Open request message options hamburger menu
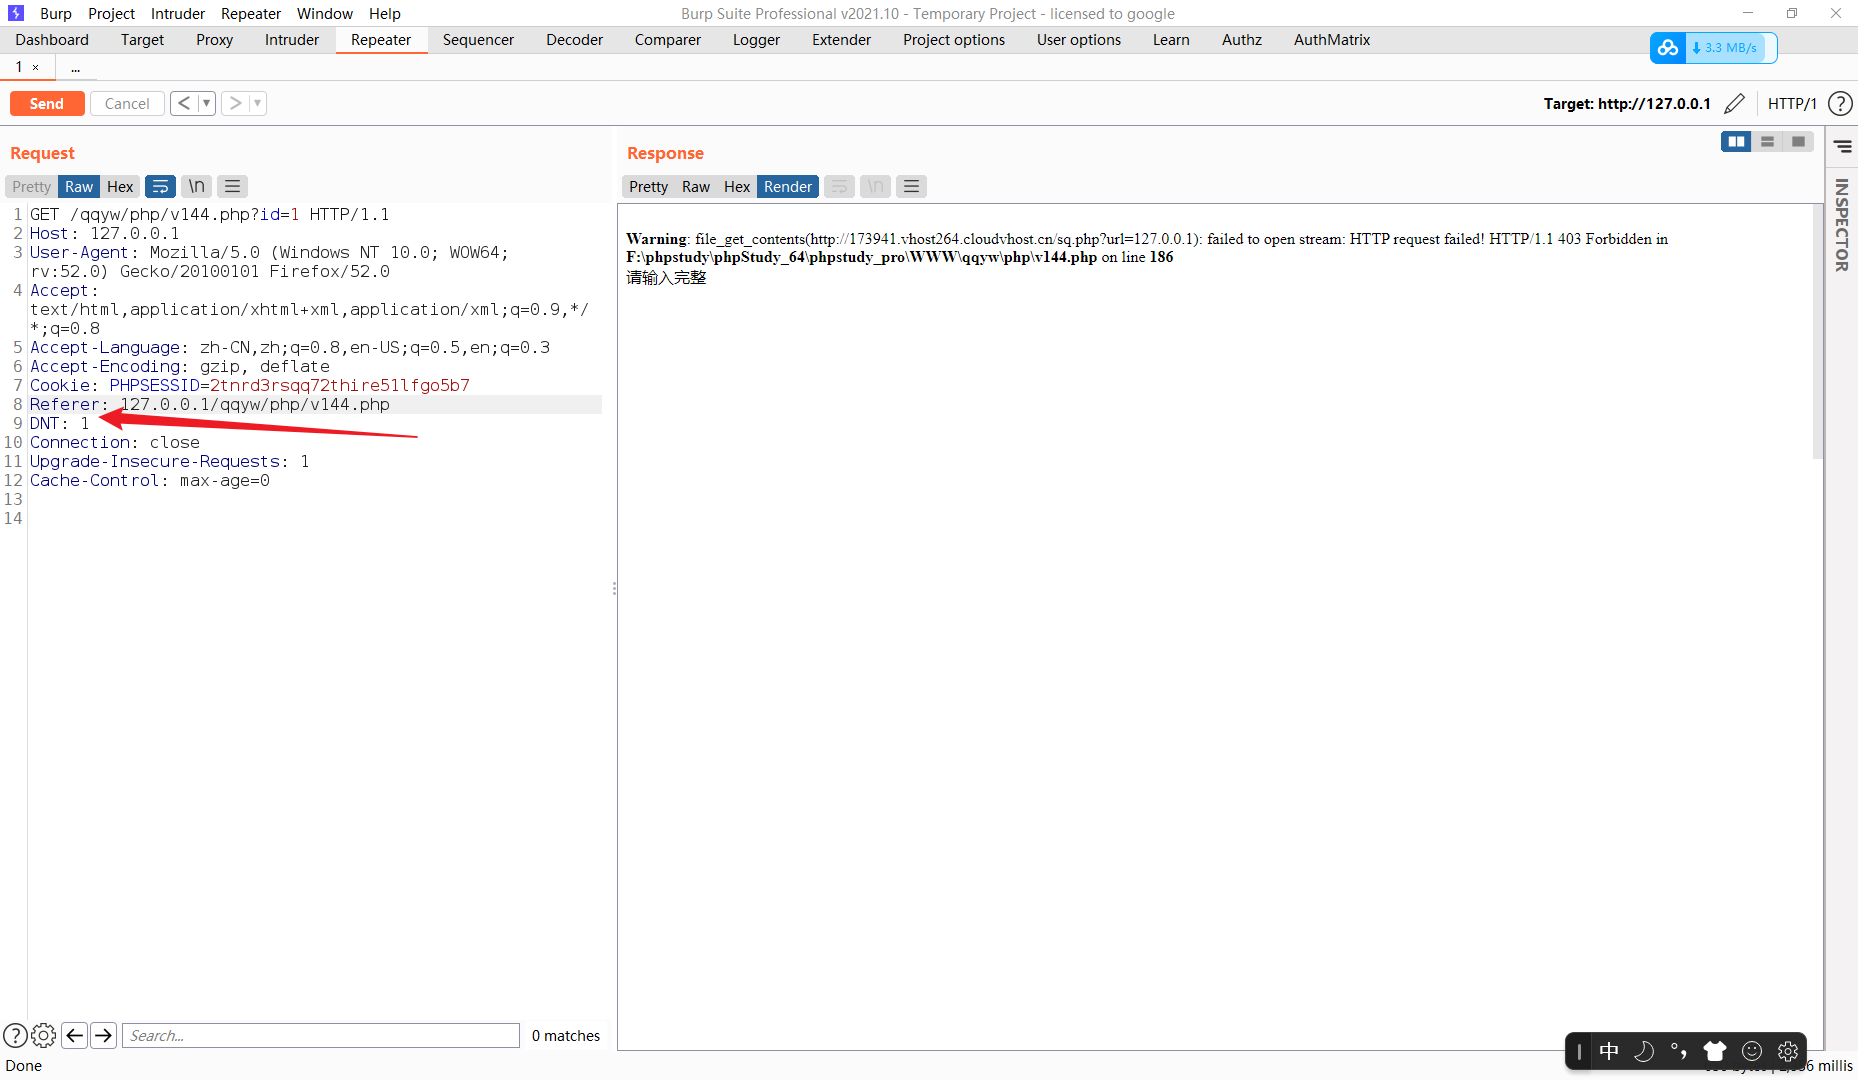Screen dimensions: 1858x1080 click(233, 186)
